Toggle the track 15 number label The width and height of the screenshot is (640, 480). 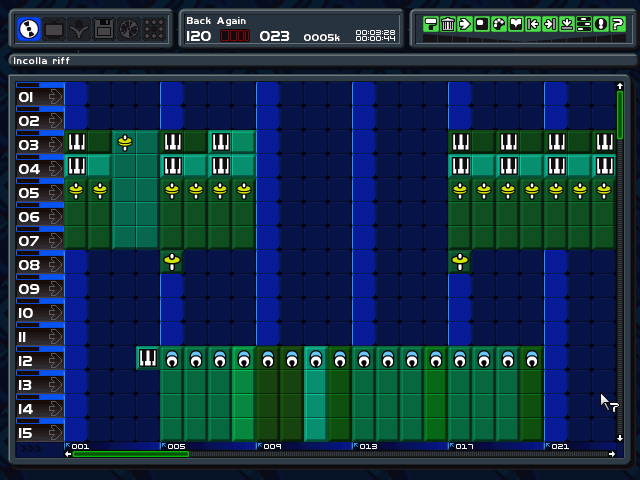(x=25, y=433)
